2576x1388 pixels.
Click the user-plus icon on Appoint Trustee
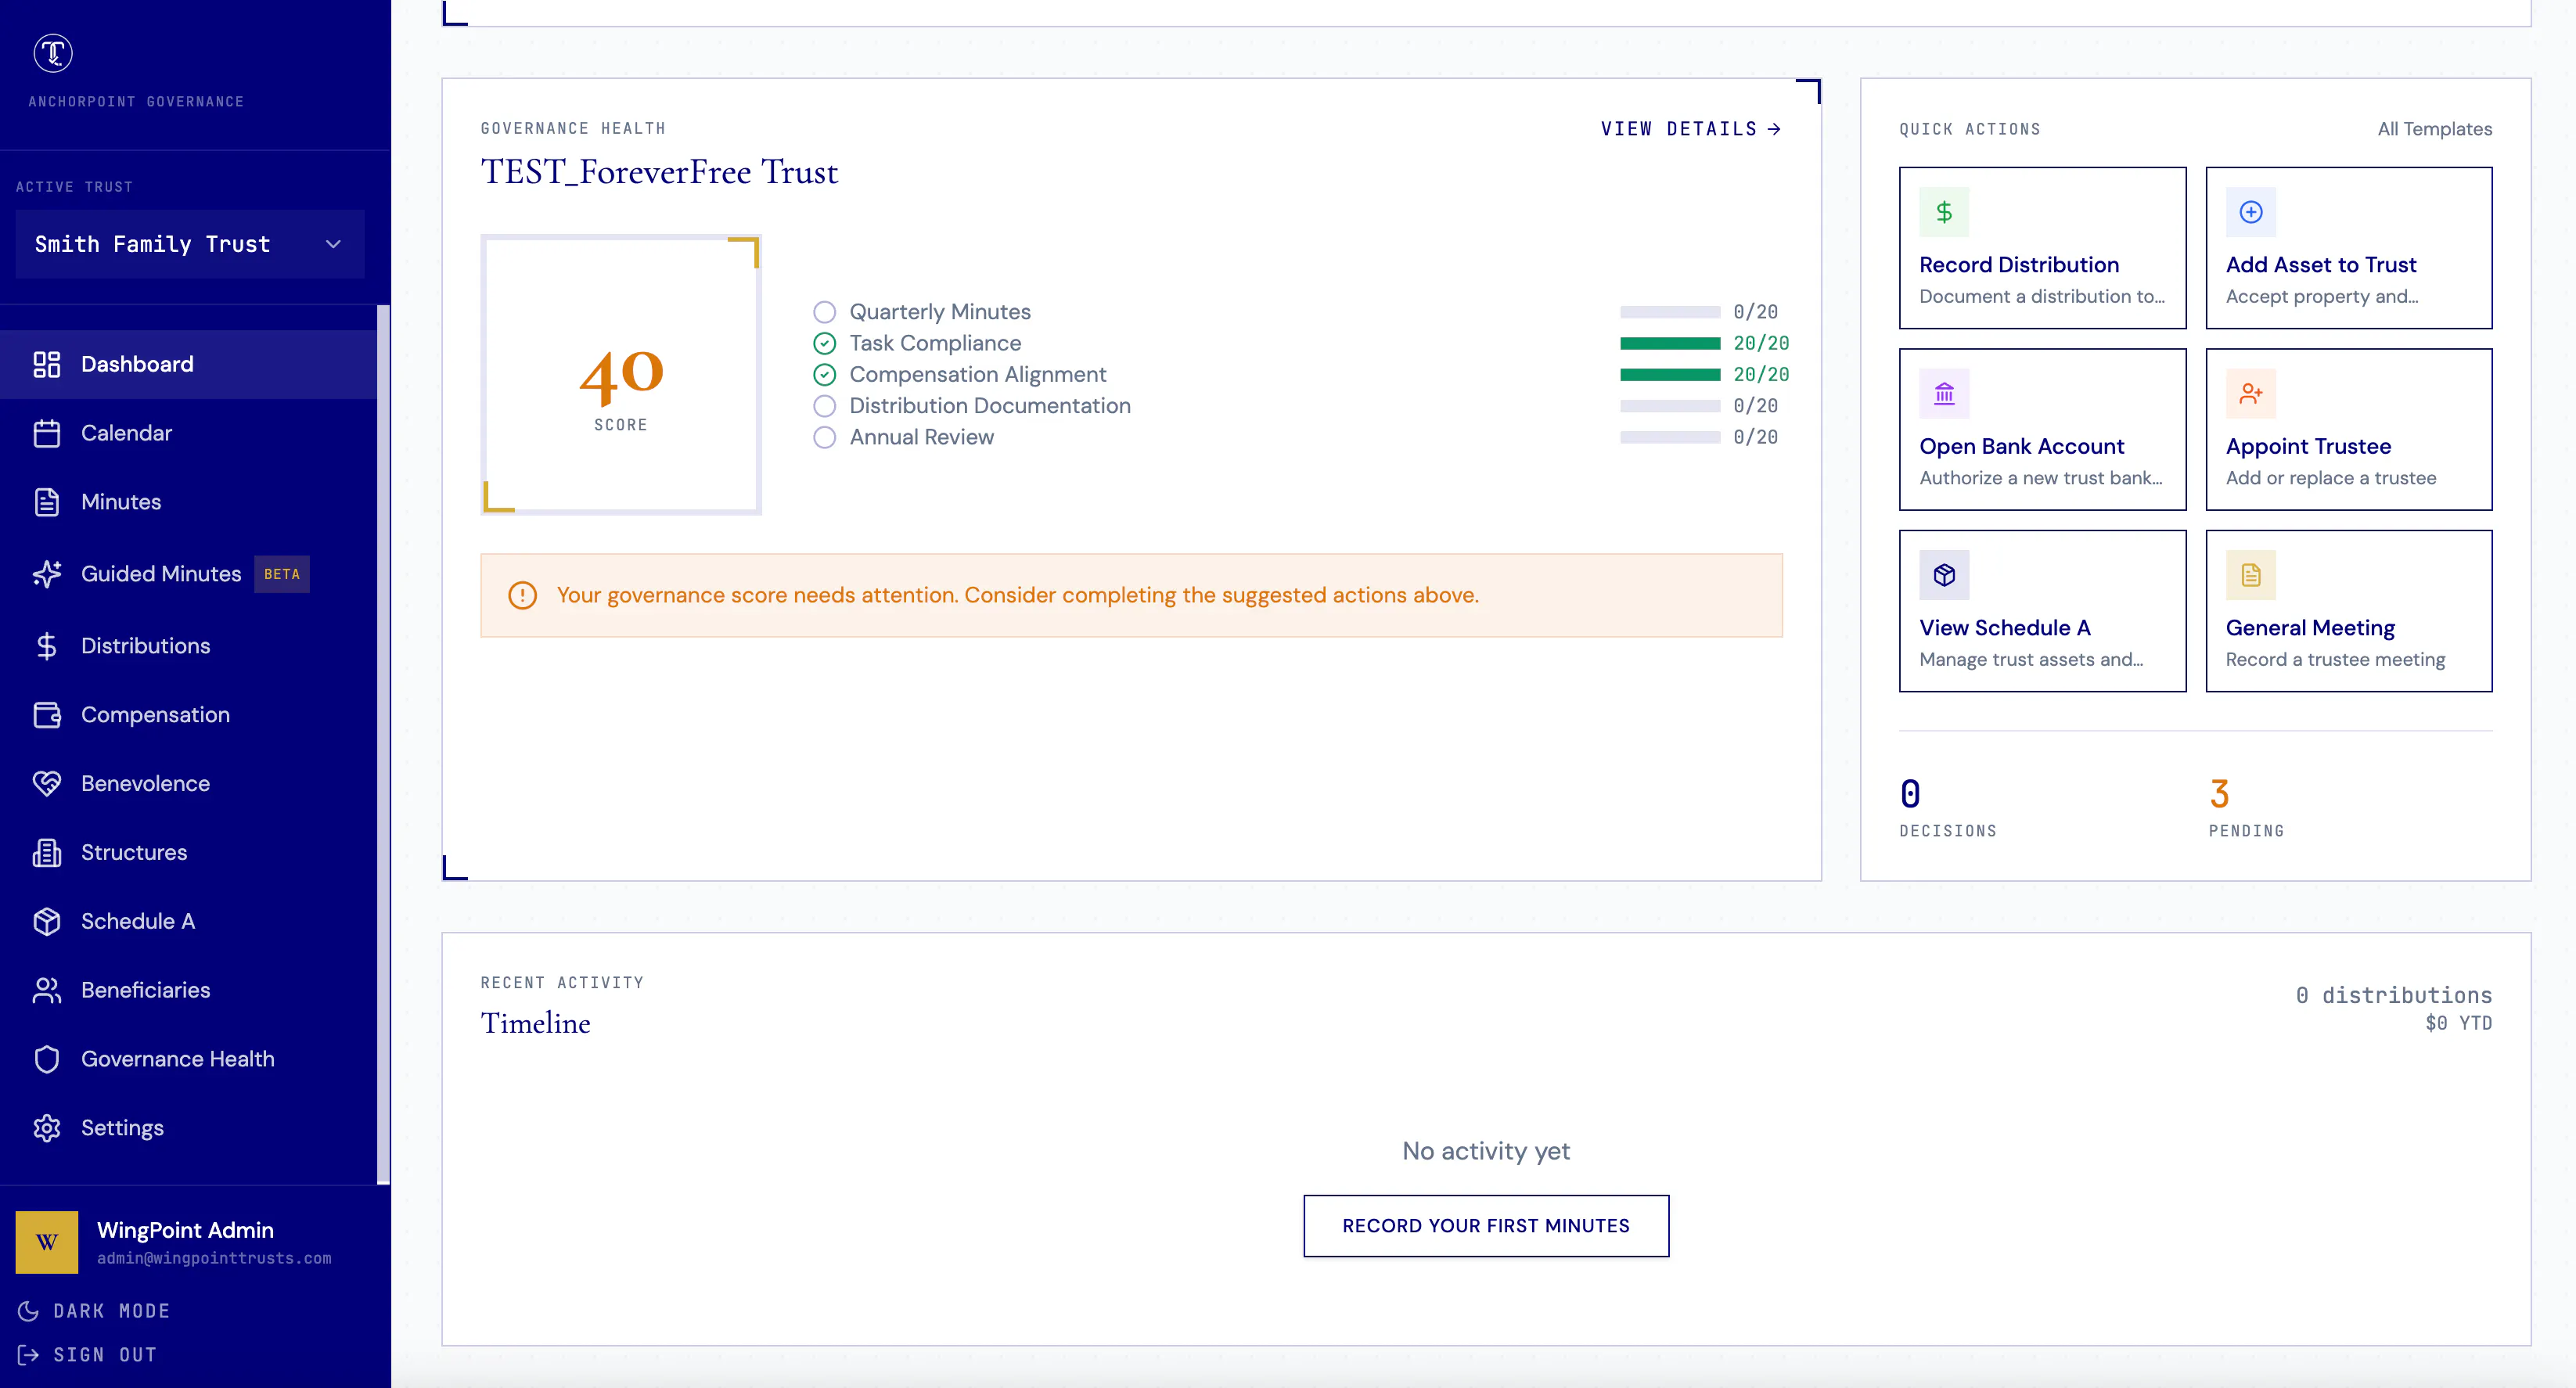(2250, 394)
